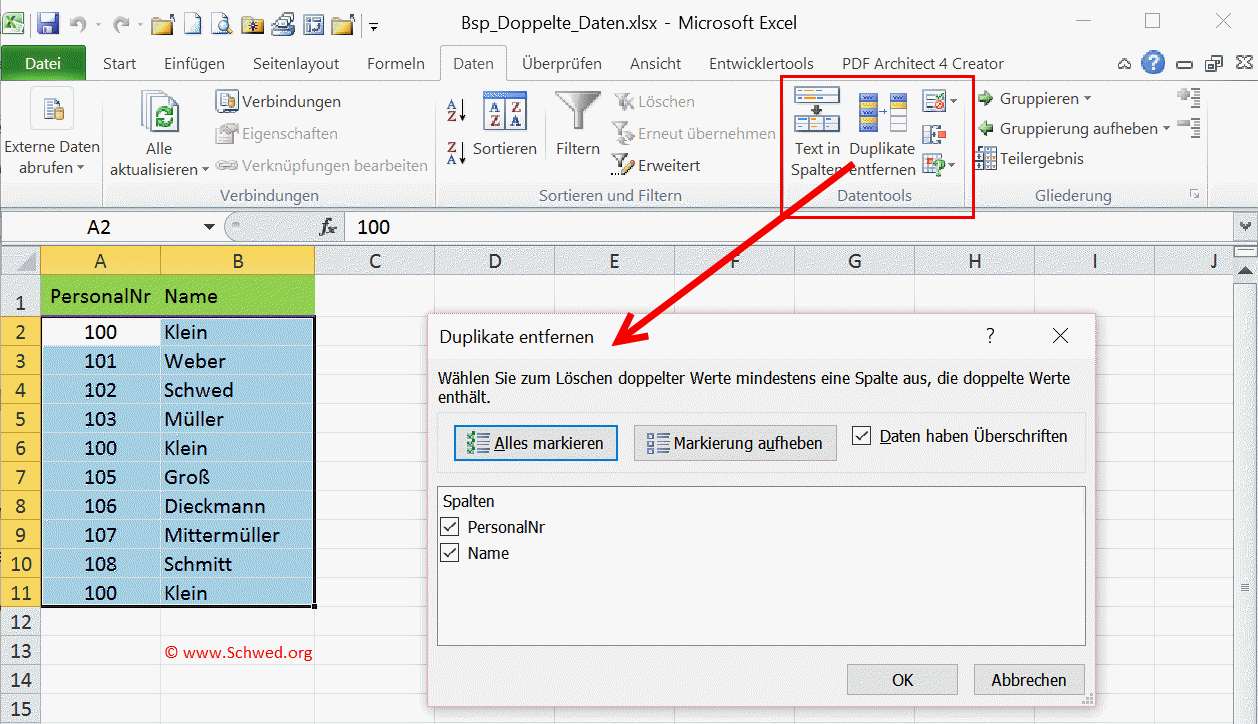Quick print with the printer icon
Viewport: 1258px width, 724px height.
(283, 24)
